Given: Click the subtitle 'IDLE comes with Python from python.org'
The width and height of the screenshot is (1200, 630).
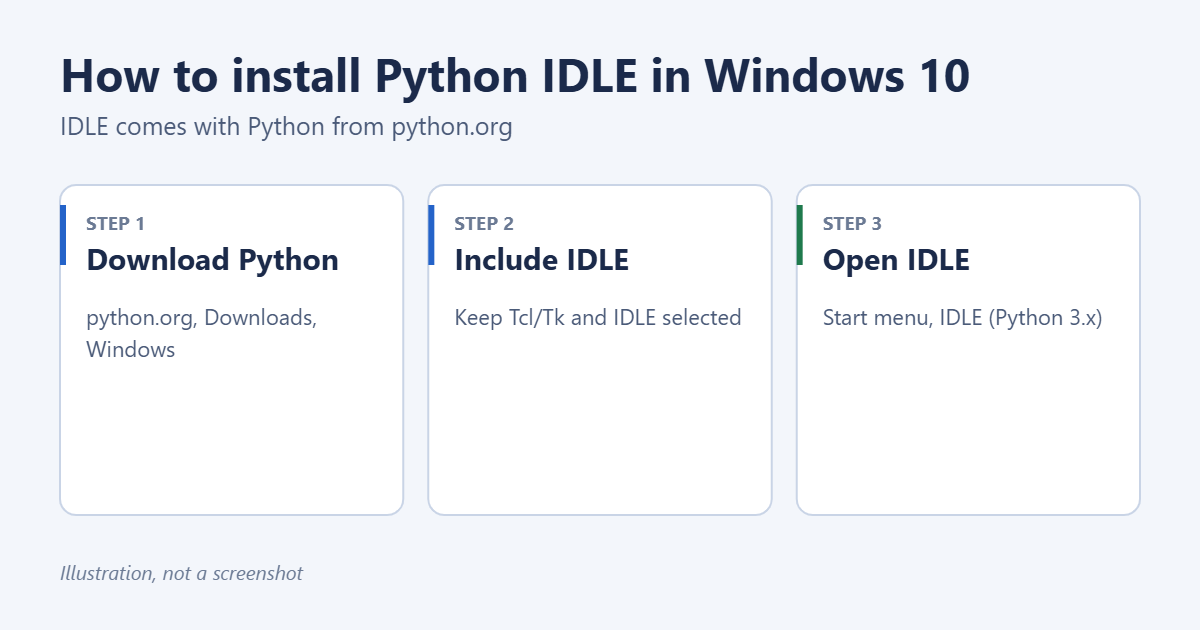Looking at the screenshot, I should coord(286,128).
